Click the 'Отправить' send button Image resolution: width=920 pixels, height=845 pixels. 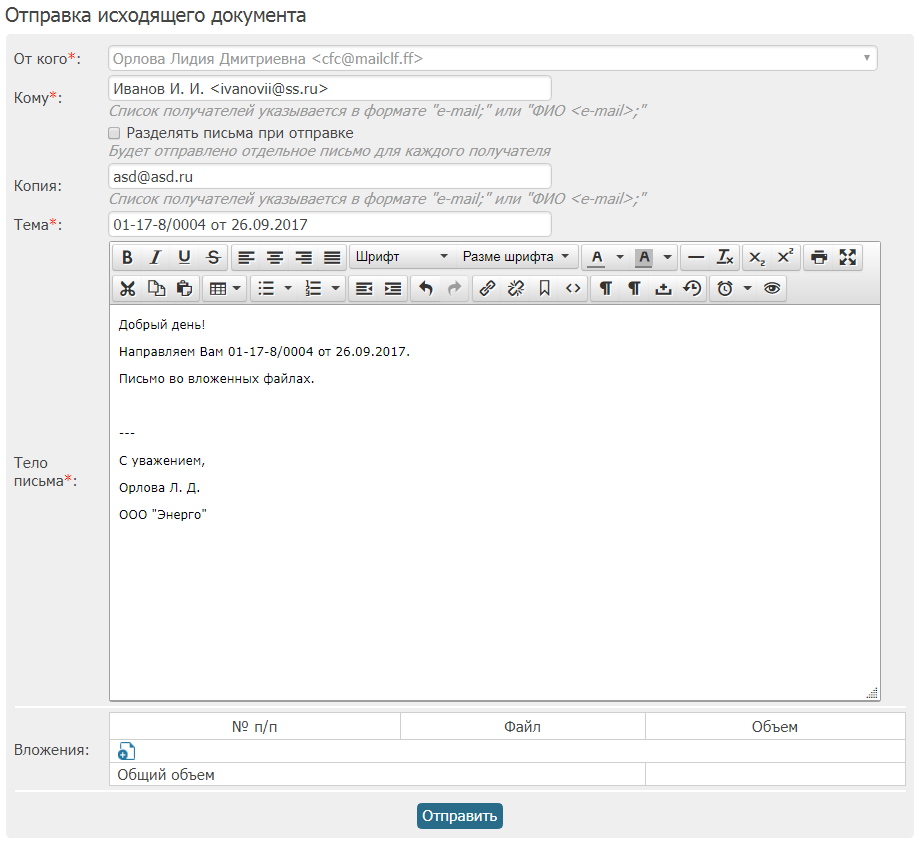[459, 816]
